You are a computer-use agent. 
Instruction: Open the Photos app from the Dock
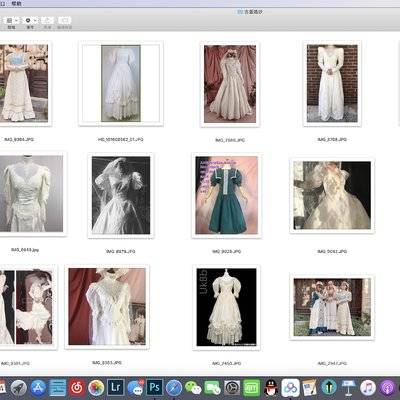(x=96, y=388)
